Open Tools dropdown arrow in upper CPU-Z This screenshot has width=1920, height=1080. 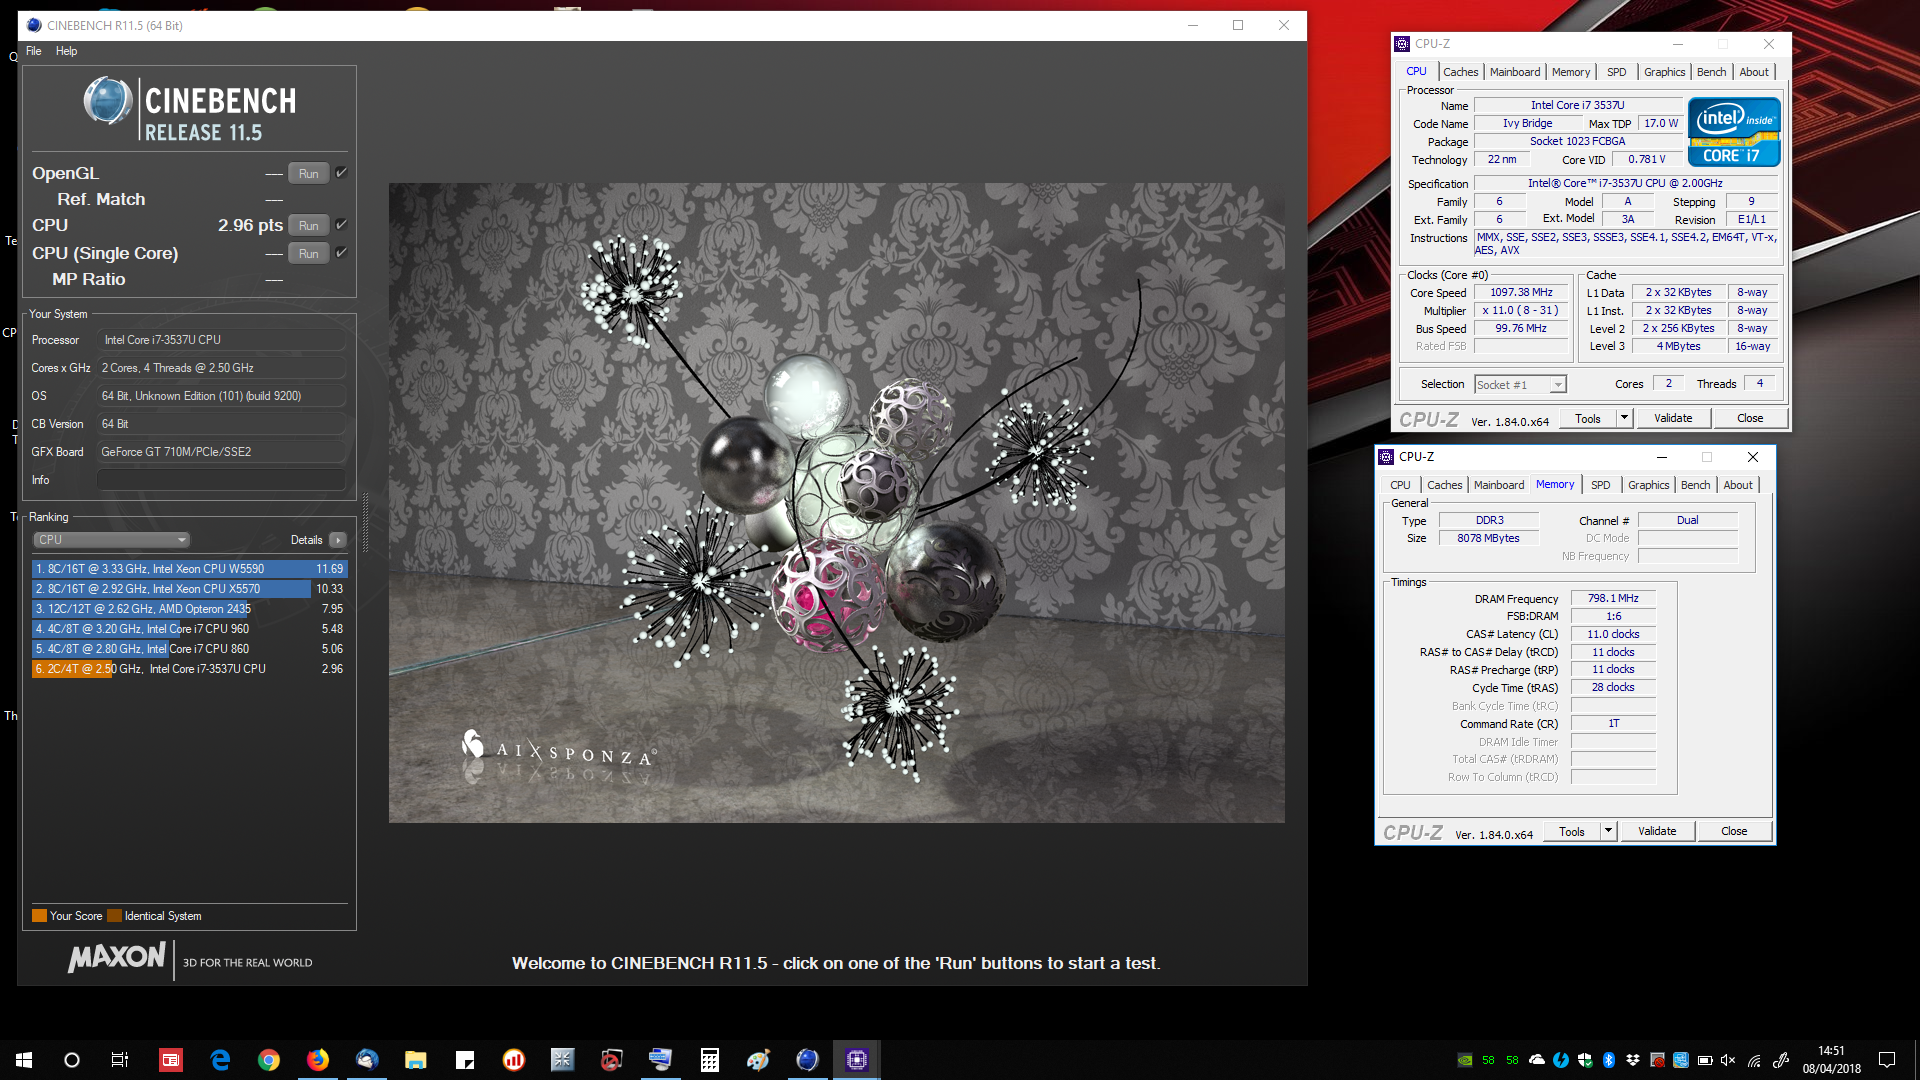(1624, 418)
